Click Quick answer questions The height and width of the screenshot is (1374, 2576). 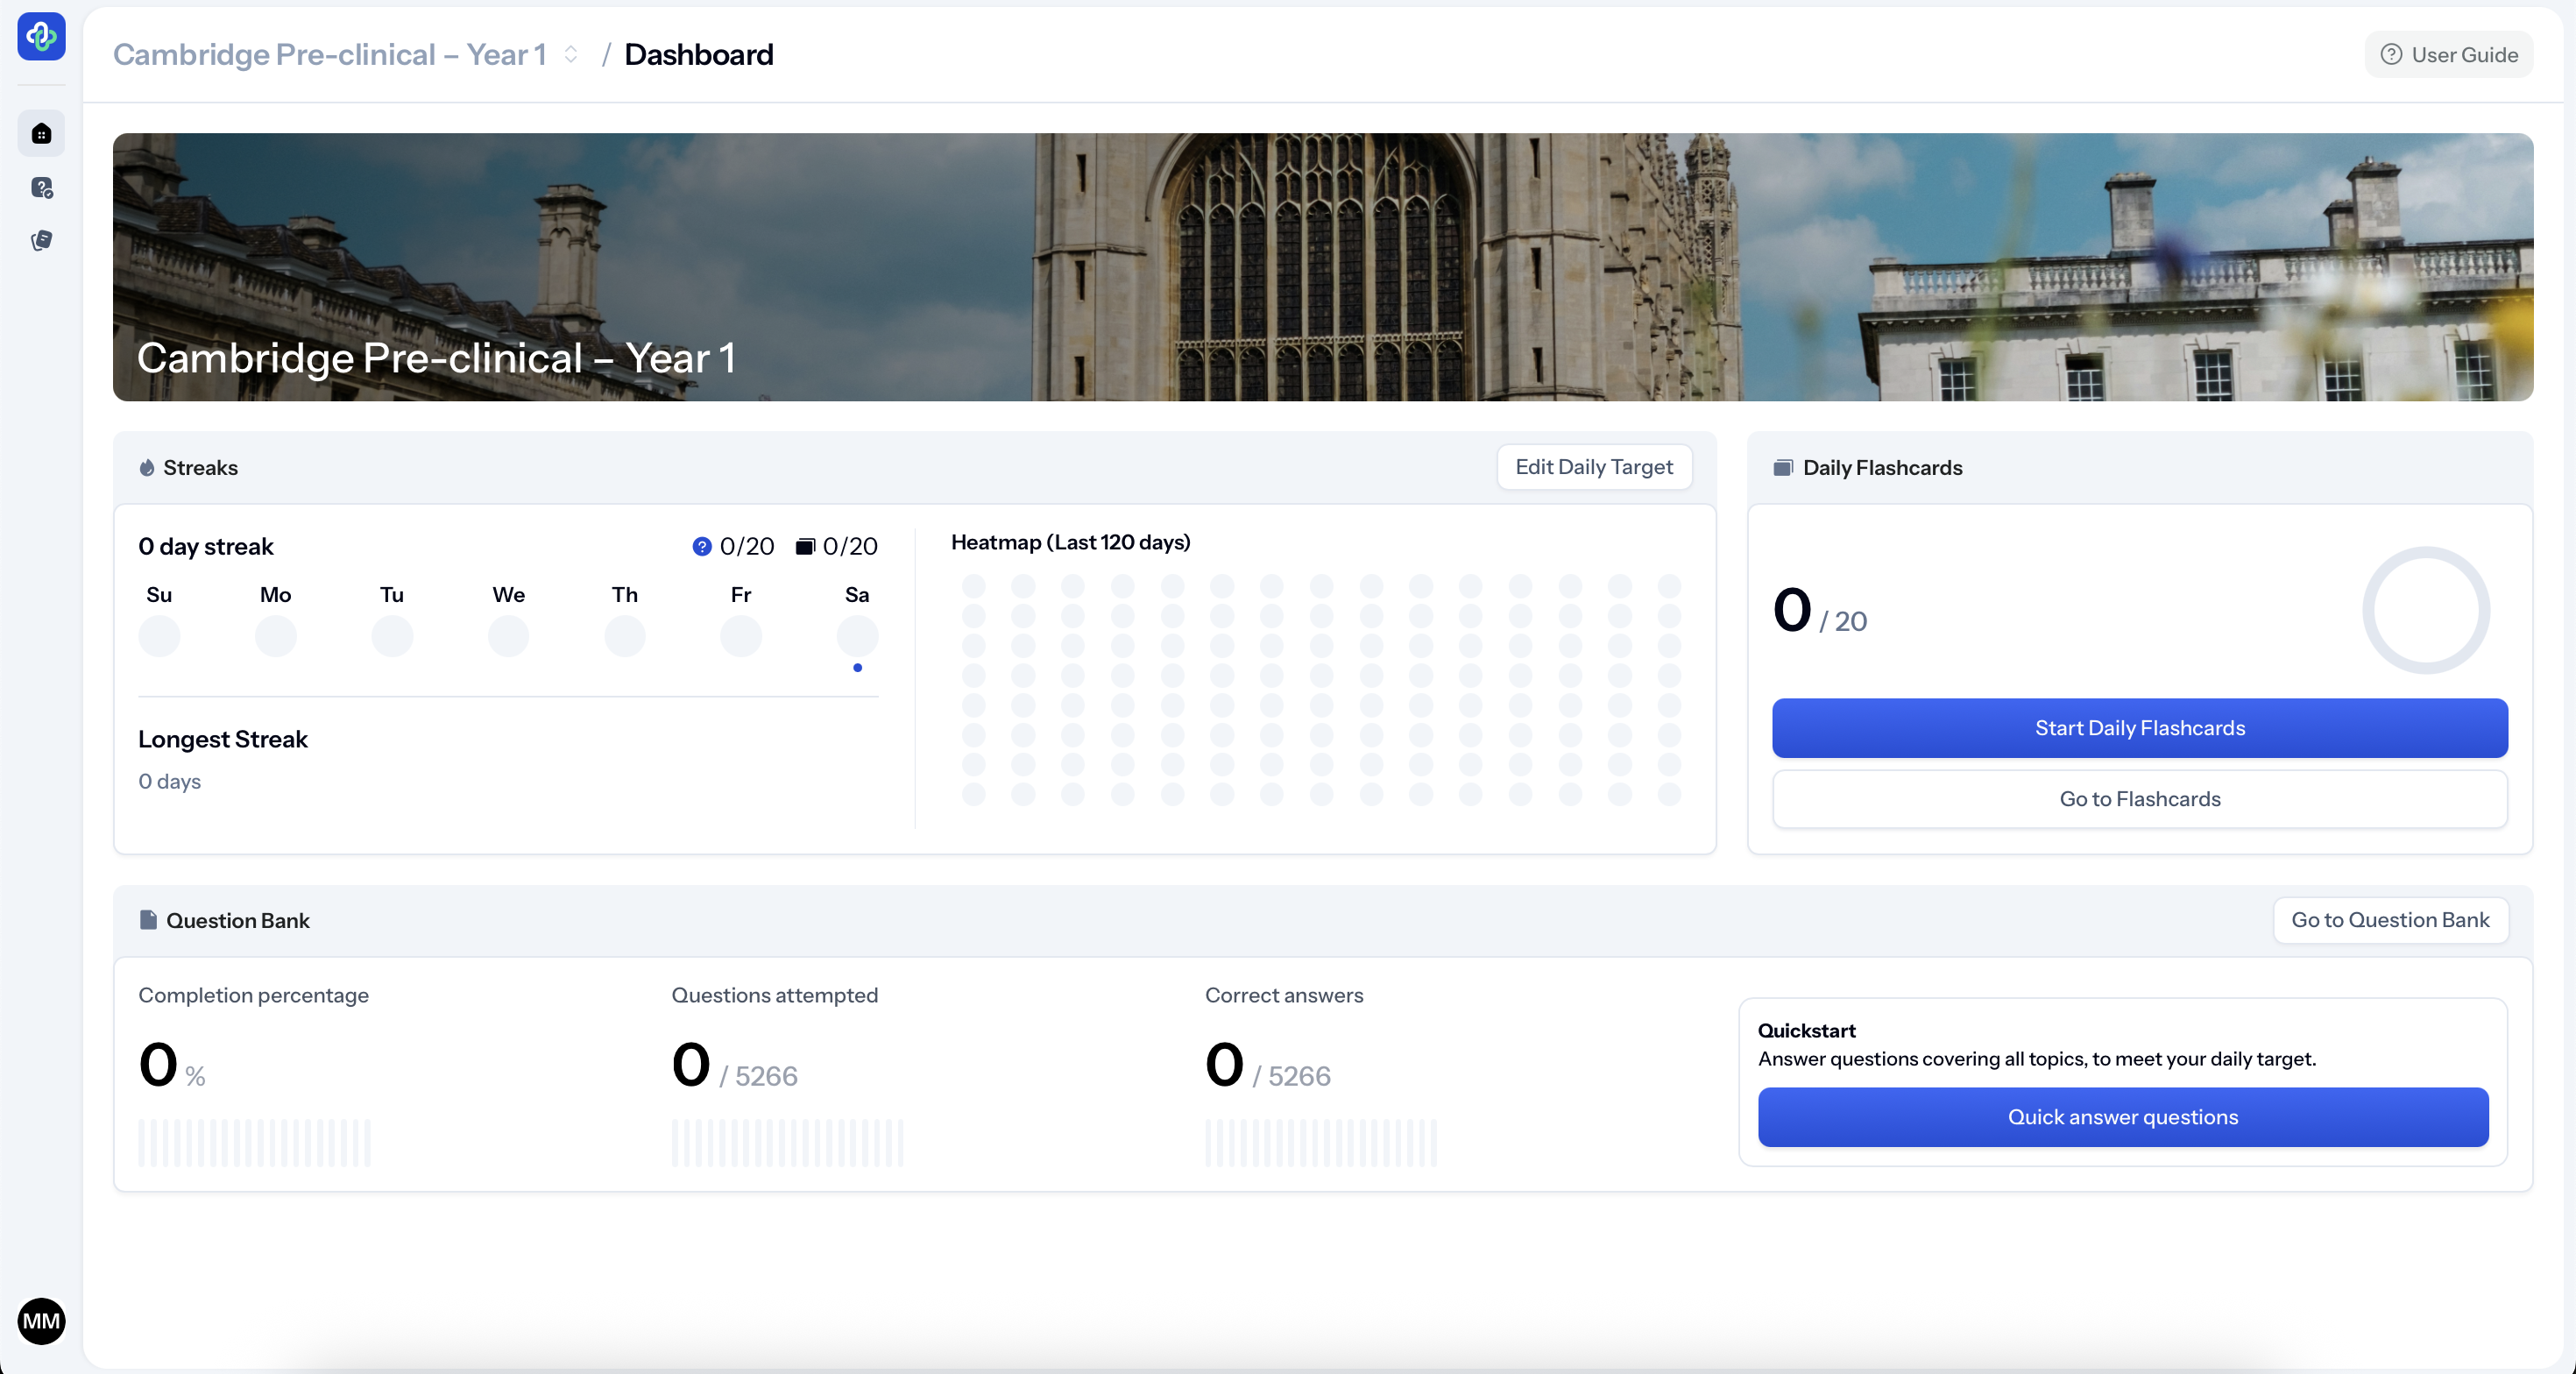point(2122,1117)
